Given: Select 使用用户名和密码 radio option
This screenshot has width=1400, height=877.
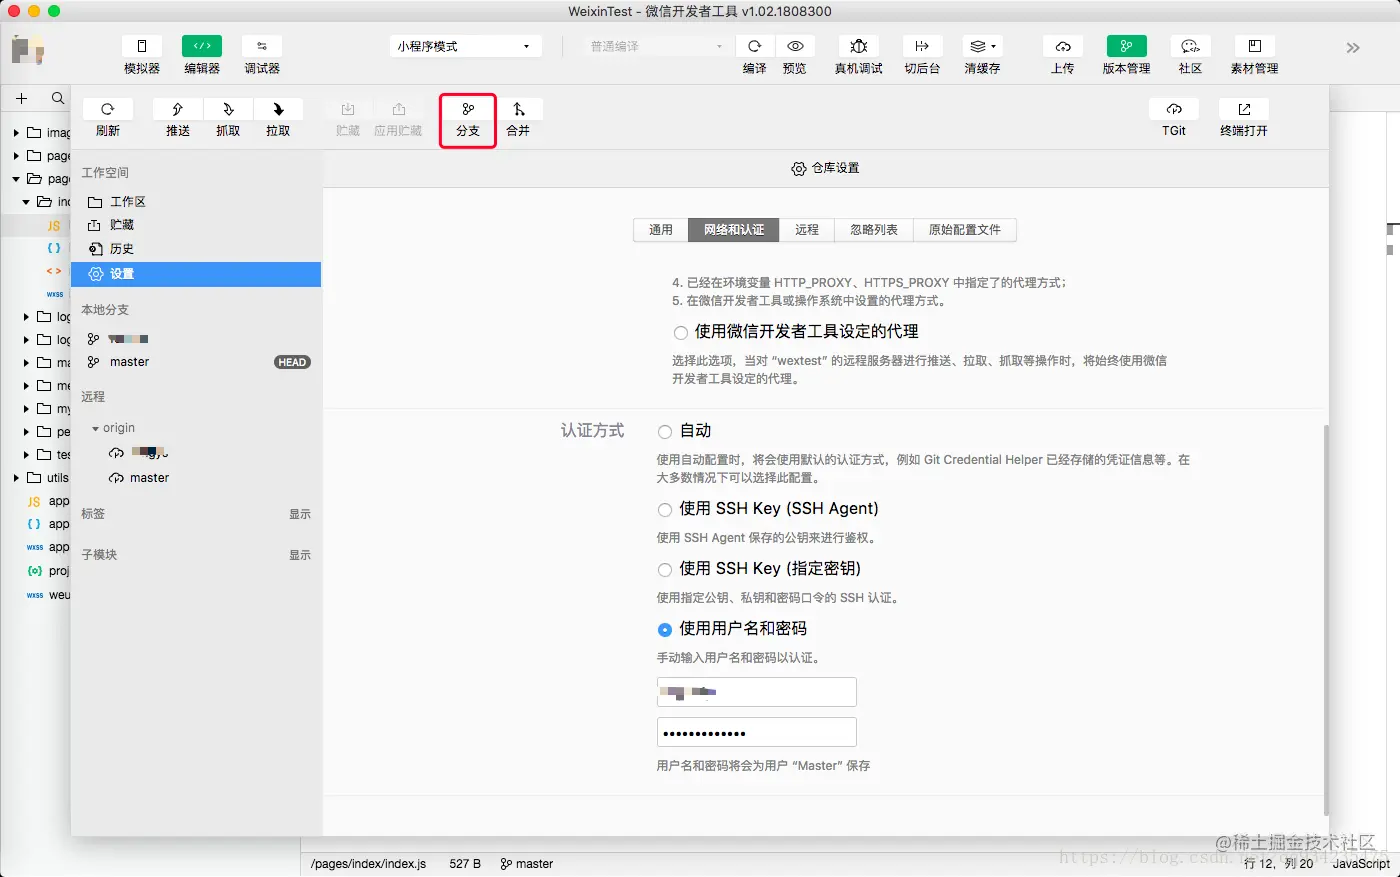Looking at the screenshot, I should pos(664,629).
